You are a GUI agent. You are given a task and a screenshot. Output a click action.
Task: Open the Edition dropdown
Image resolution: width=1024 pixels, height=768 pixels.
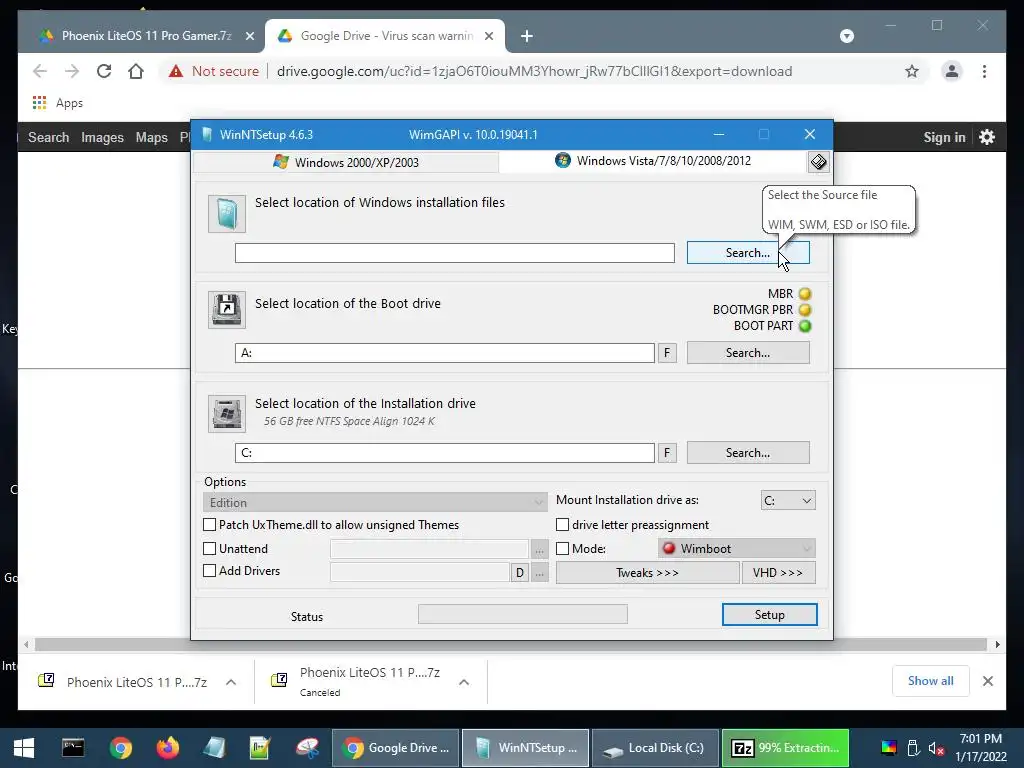tap(375, 502)
